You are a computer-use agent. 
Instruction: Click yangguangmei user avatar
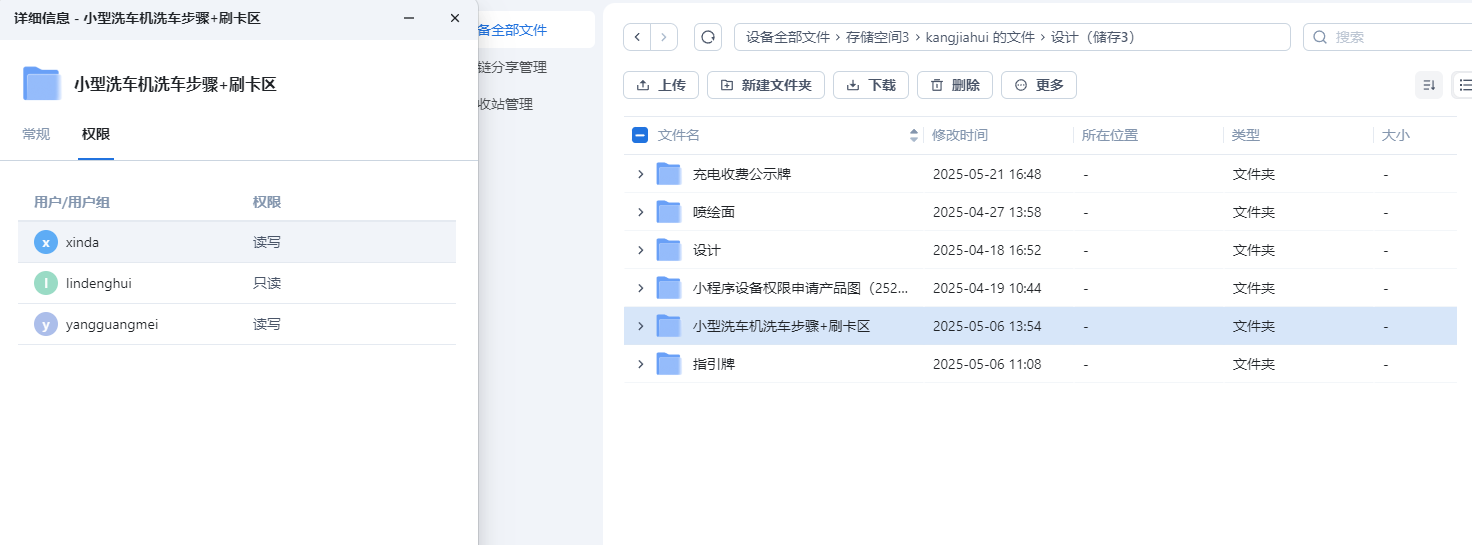point(46,324)
